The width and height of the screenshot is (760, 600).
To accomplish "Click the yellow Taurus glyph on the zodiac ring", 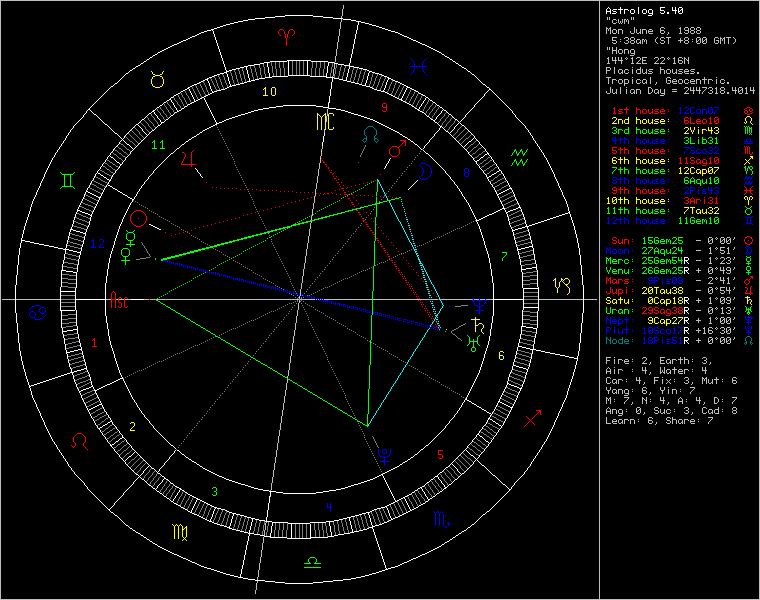I will (158, 79).
